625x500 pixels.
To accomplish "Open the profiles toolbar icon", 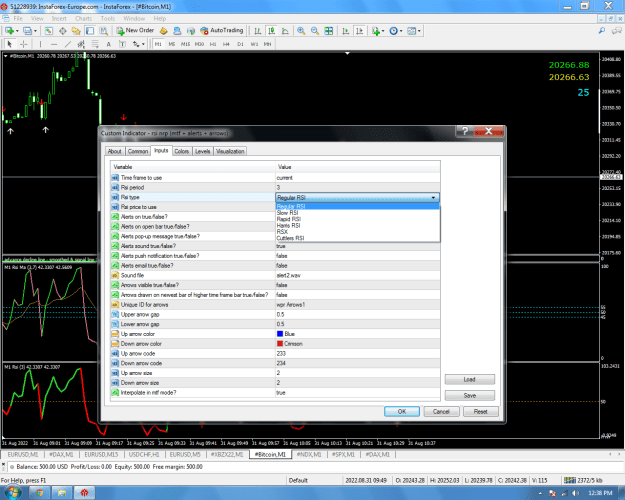I will [x=29, y=31].
